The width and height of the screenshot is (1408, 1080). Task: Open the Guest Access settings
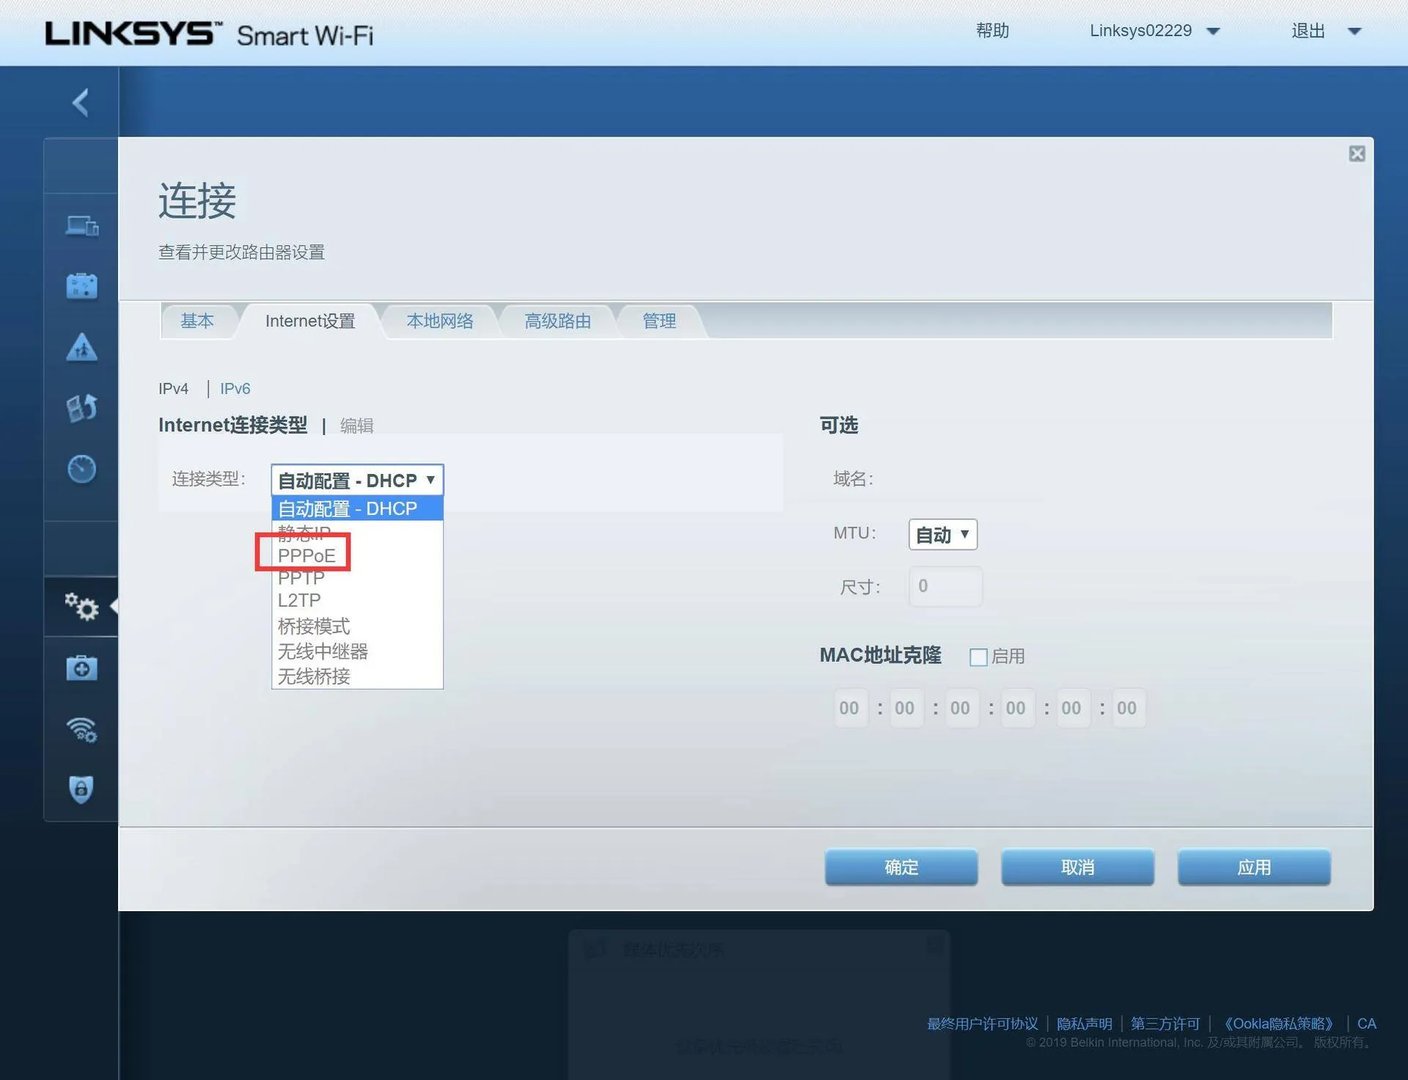click(81, 285)
